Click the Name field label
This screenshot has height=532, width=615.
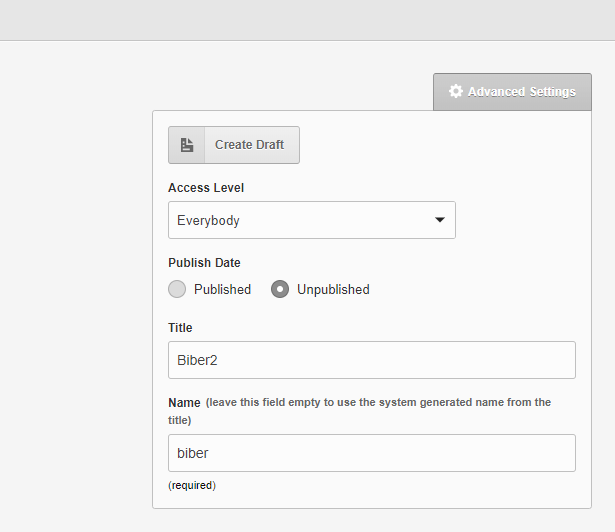pyautogui.click(x=184, y=403)
